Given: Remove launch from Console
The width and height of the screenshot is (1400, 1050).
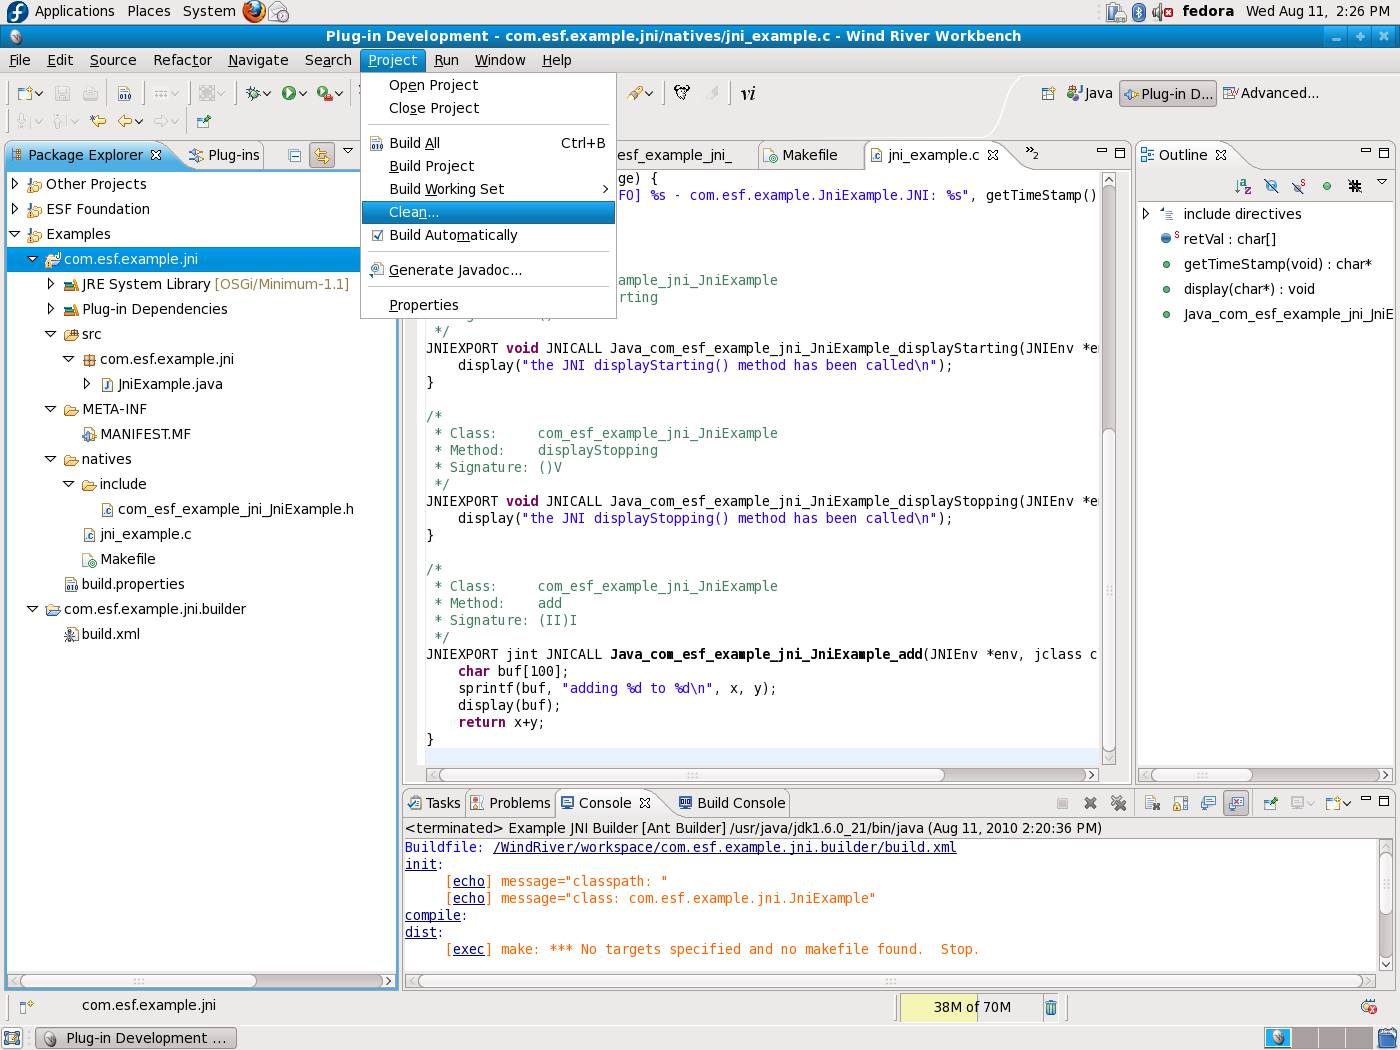Looking at the screenshot, I should pyautogui.click(x=1090, y=803).
